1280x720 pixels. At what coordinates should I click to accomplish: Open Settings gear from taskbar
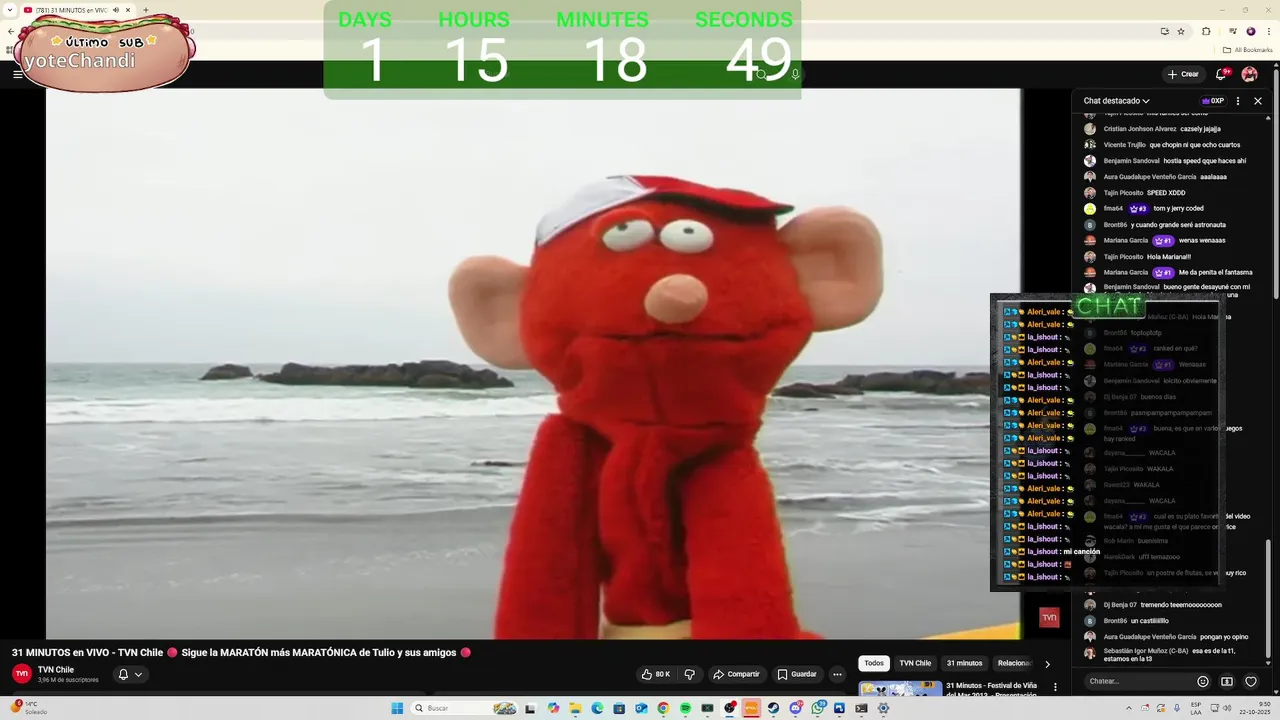coord(883,708)
